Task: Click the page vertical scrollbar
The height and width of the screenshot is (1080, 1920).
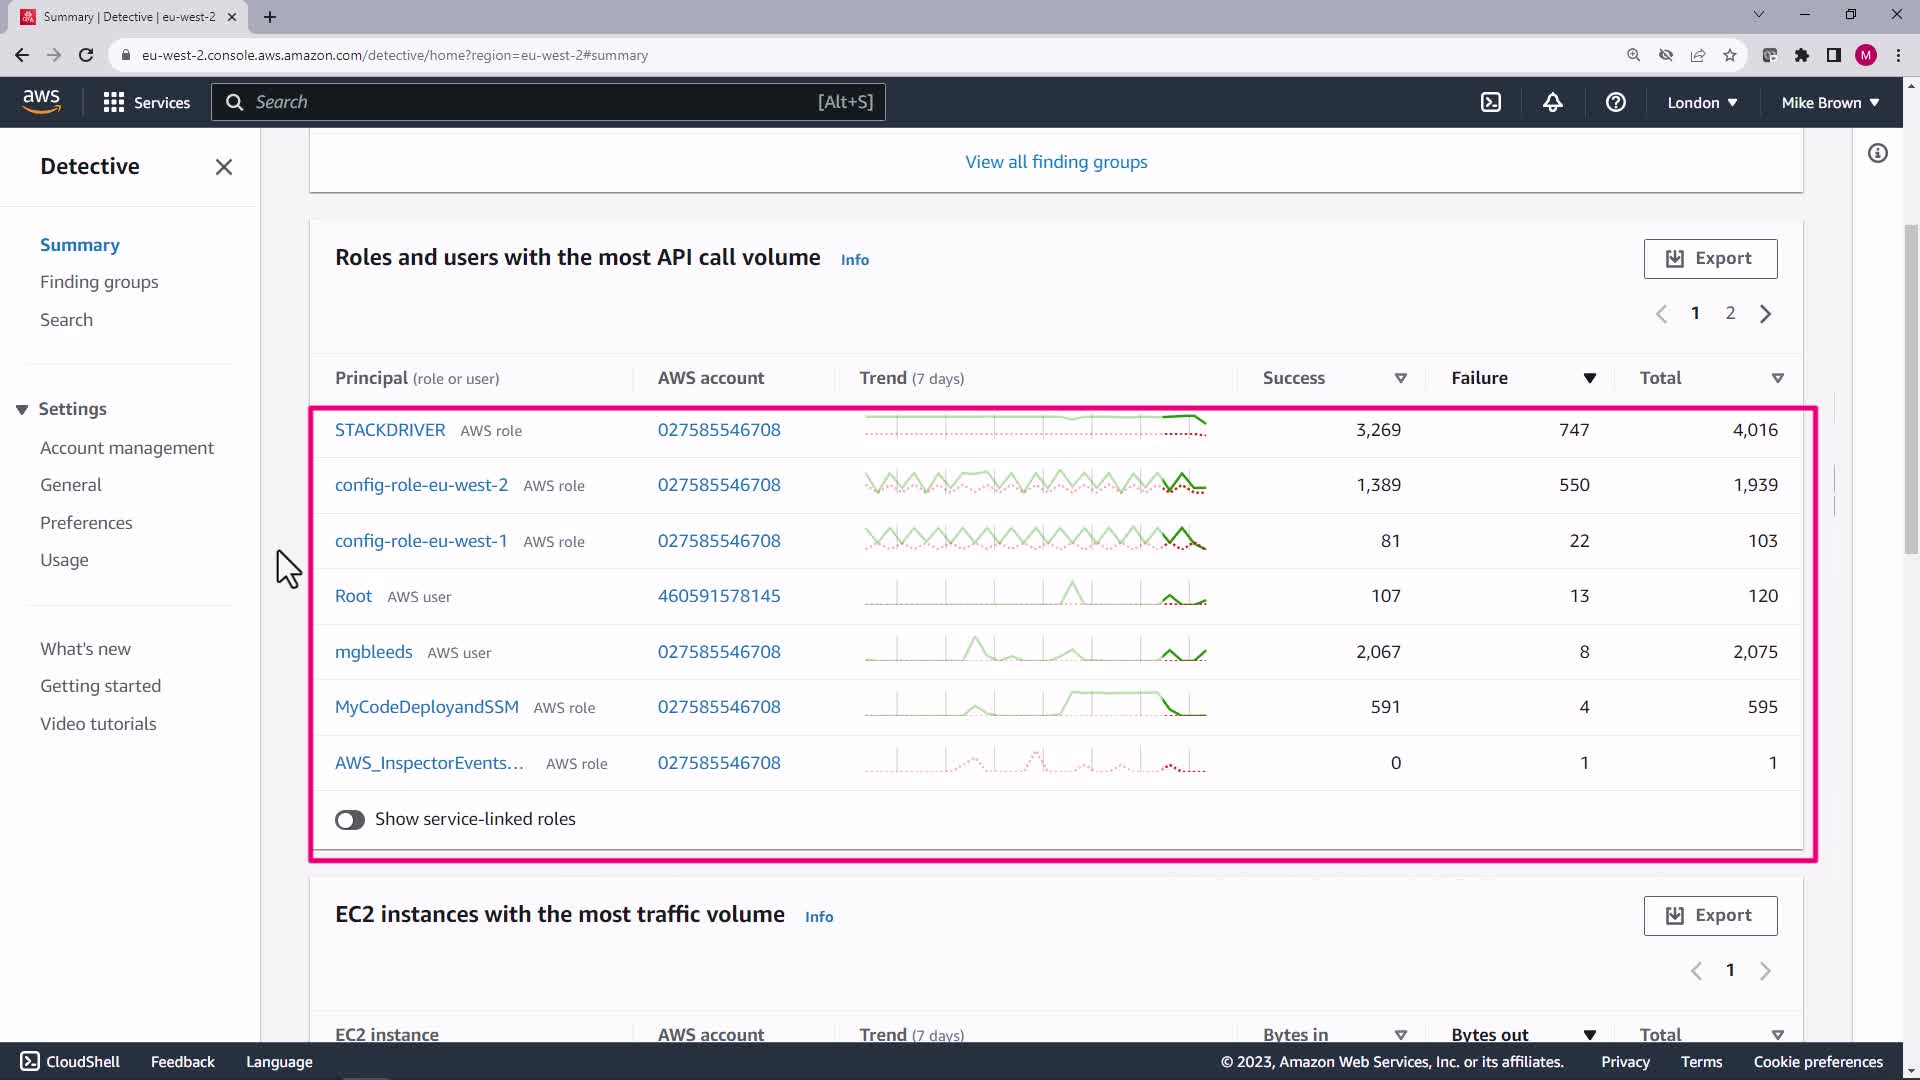Action: coord(1910,390)
